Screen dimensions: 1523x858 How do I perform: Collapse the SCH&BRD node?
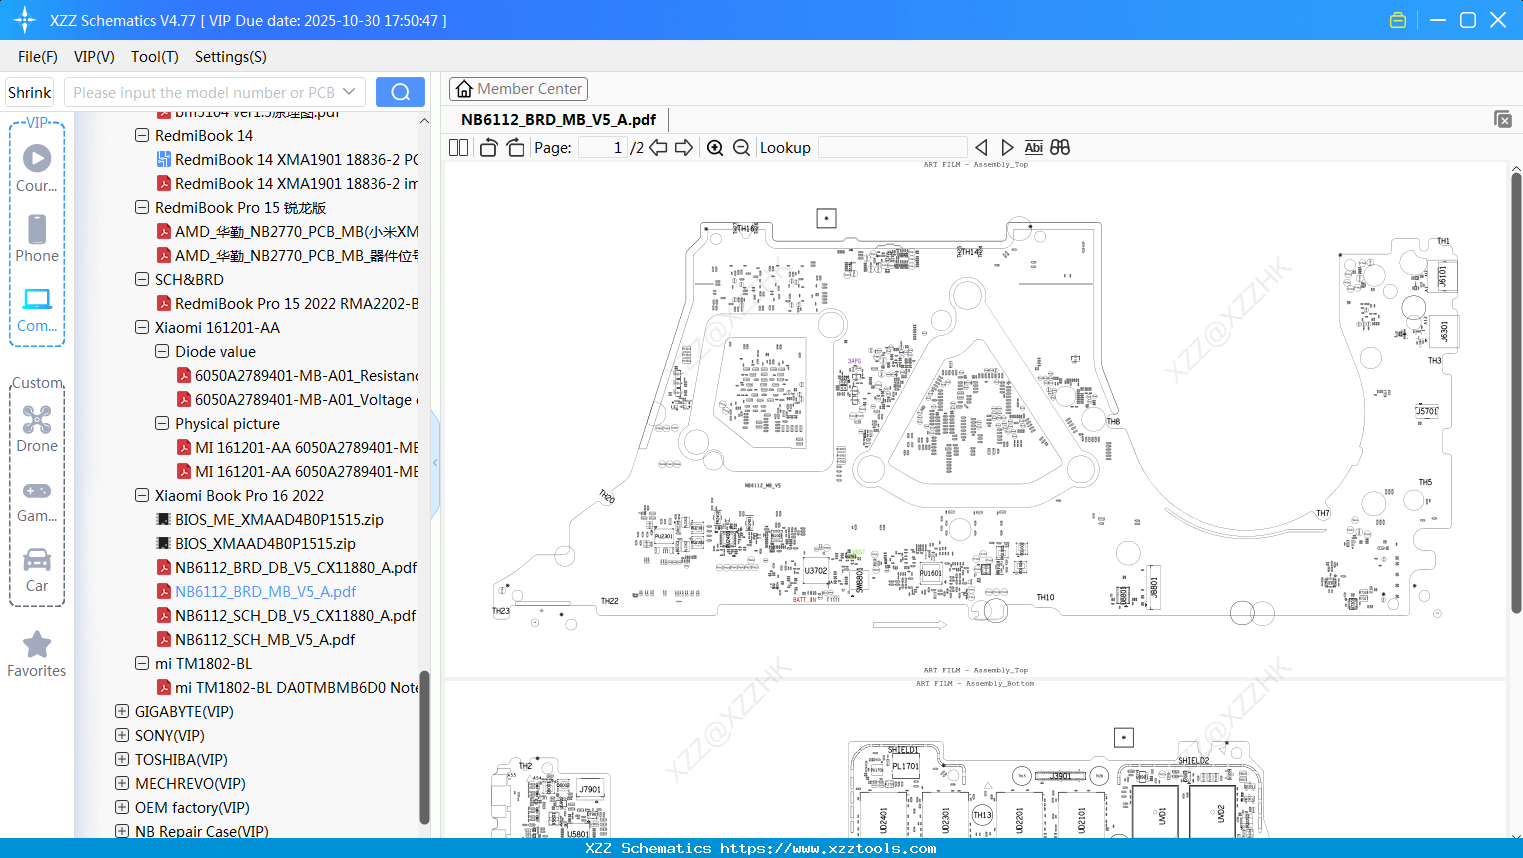pyautogui.click(x=142, y=279)
